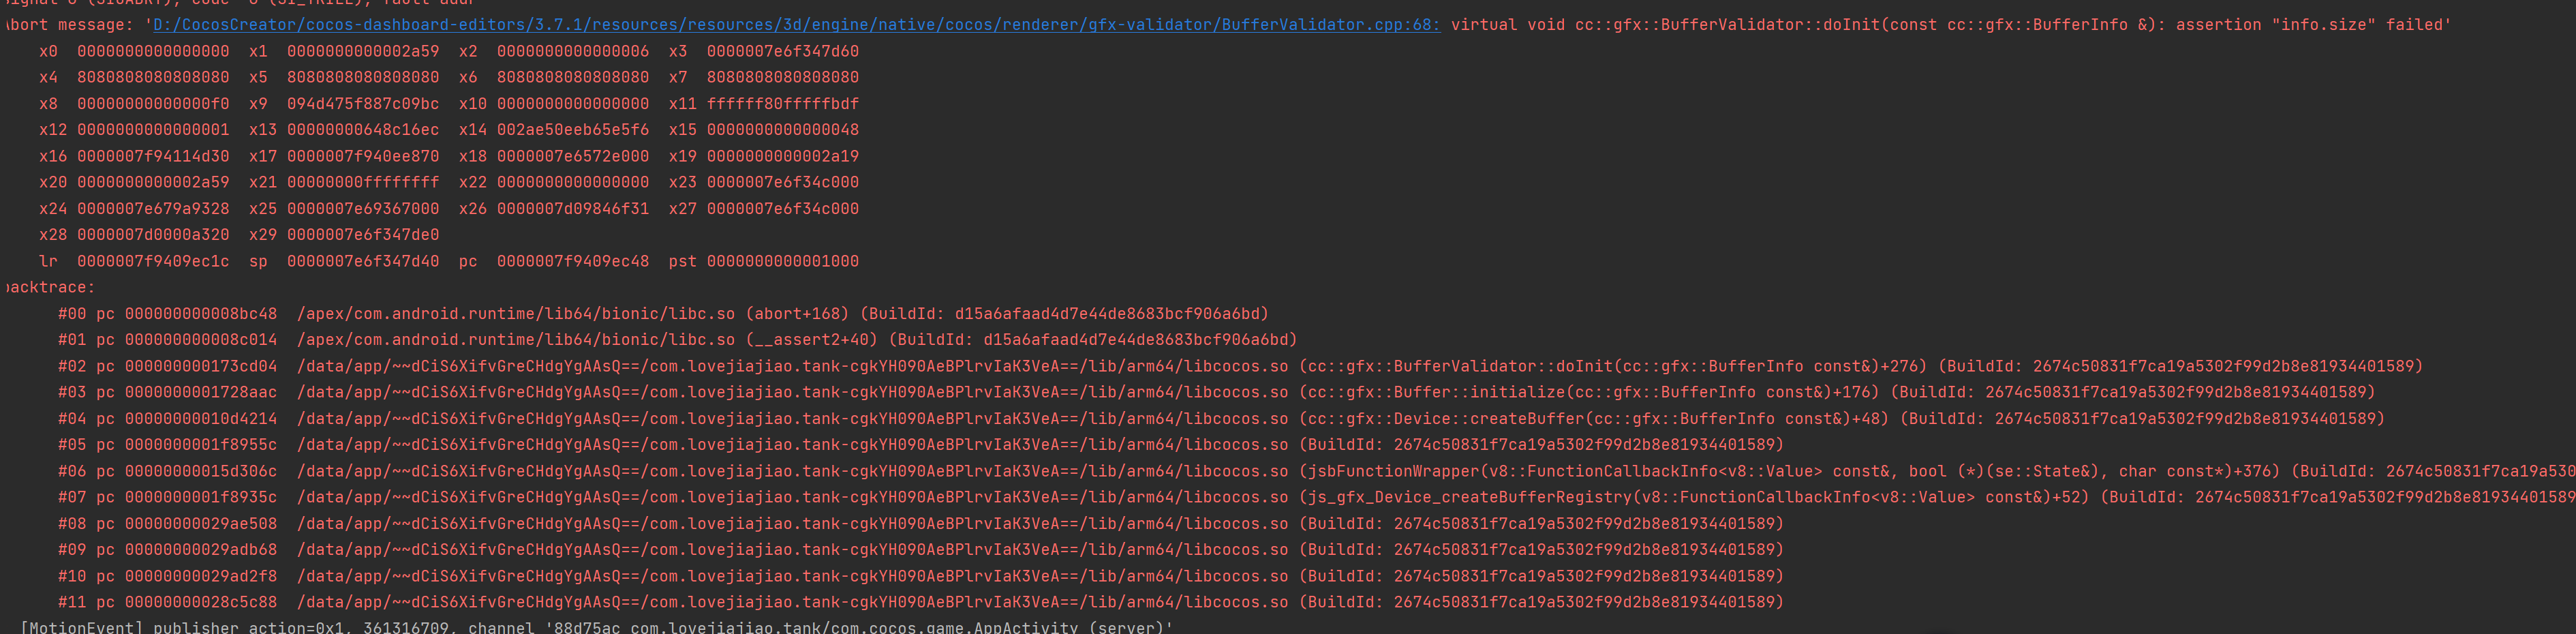Click backtrace frame #11 libcocos.so path
Image resolution: width=2576 pixels, height=634 pixels.
coord(792,602)
